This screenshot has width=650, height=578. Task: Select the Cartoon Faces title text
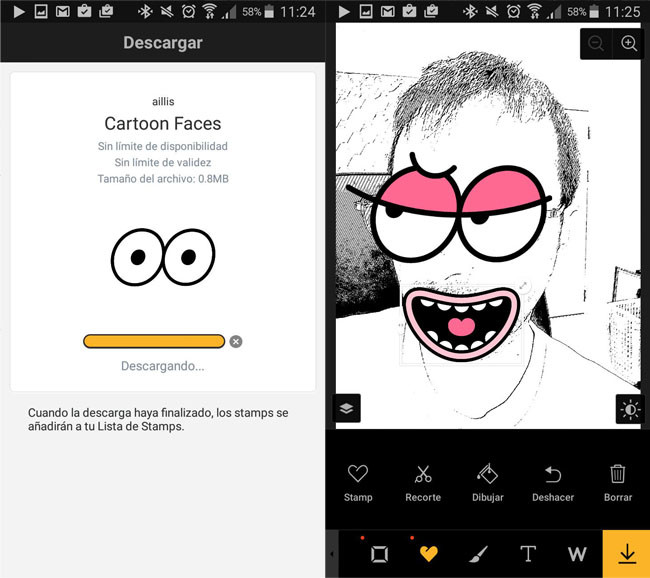point(163,124)
